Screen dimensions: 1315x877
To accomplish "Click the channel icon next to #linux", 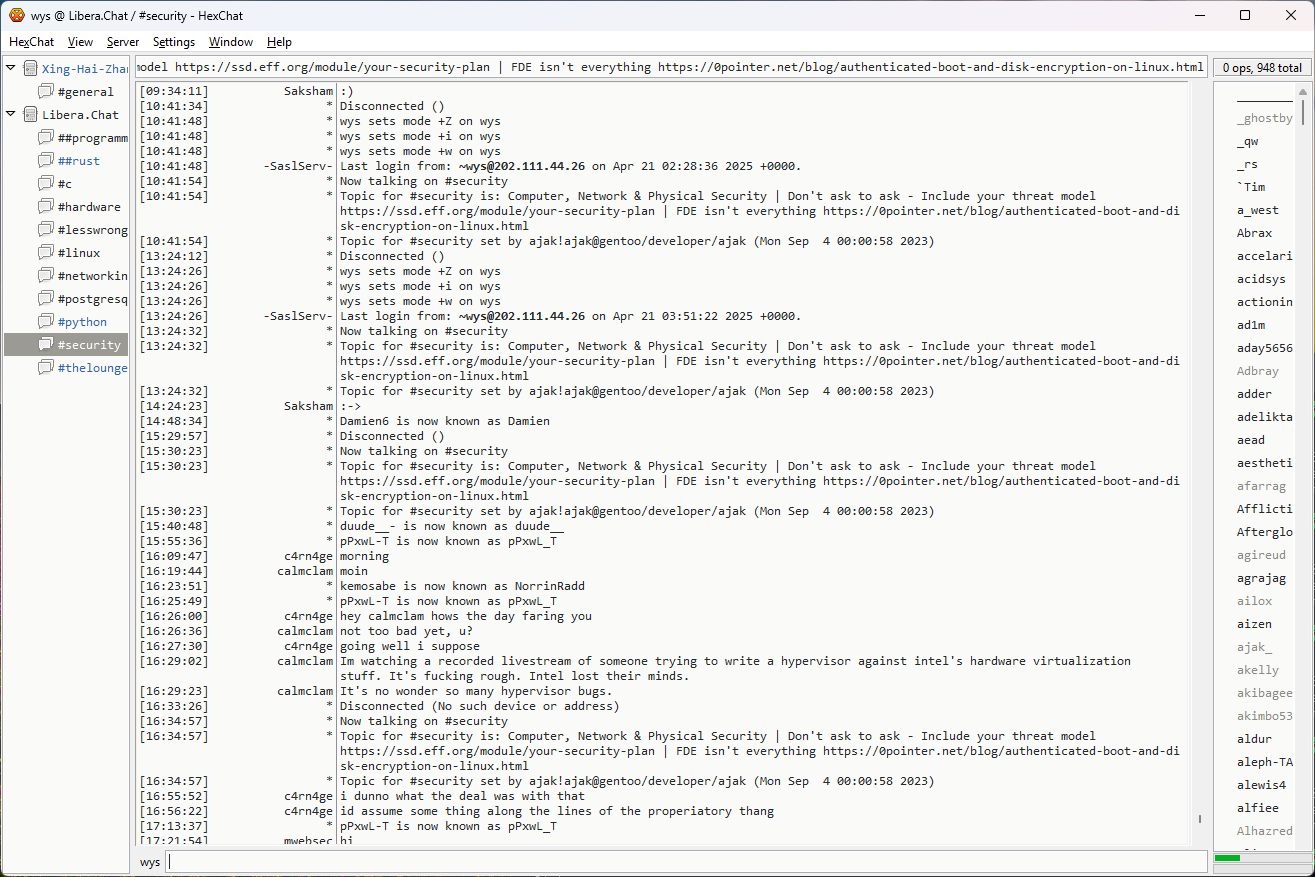I will [x=46, y=252].
